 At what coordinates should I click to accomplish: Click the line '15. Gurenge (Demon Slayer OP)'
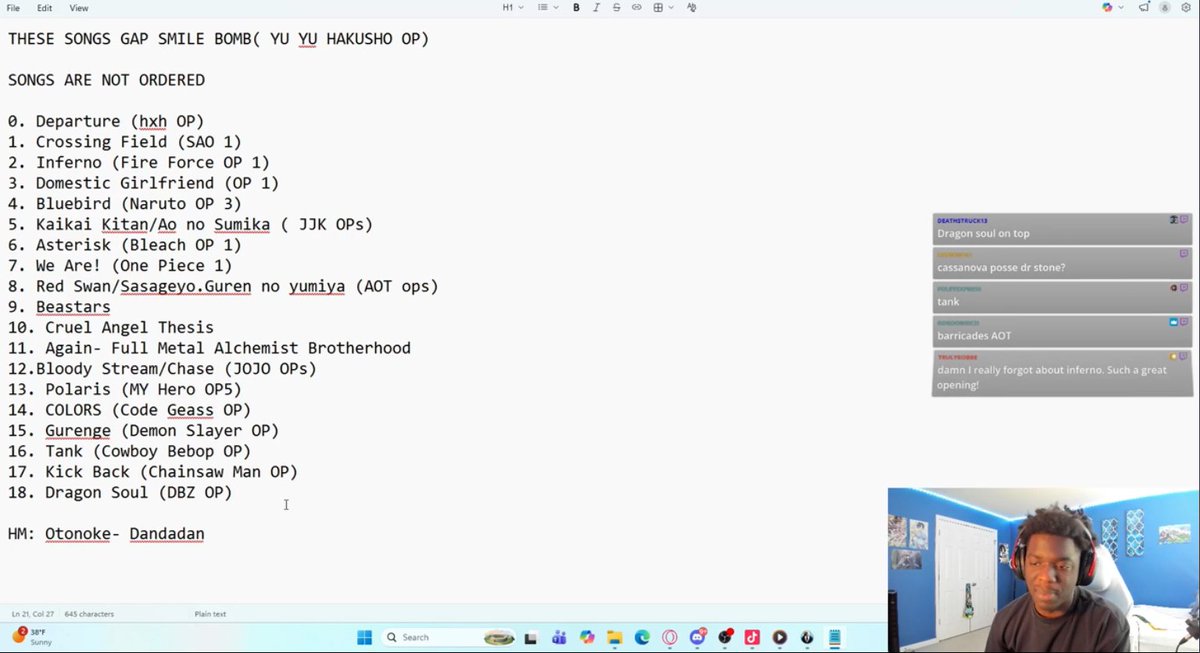[x=143, y=431]
